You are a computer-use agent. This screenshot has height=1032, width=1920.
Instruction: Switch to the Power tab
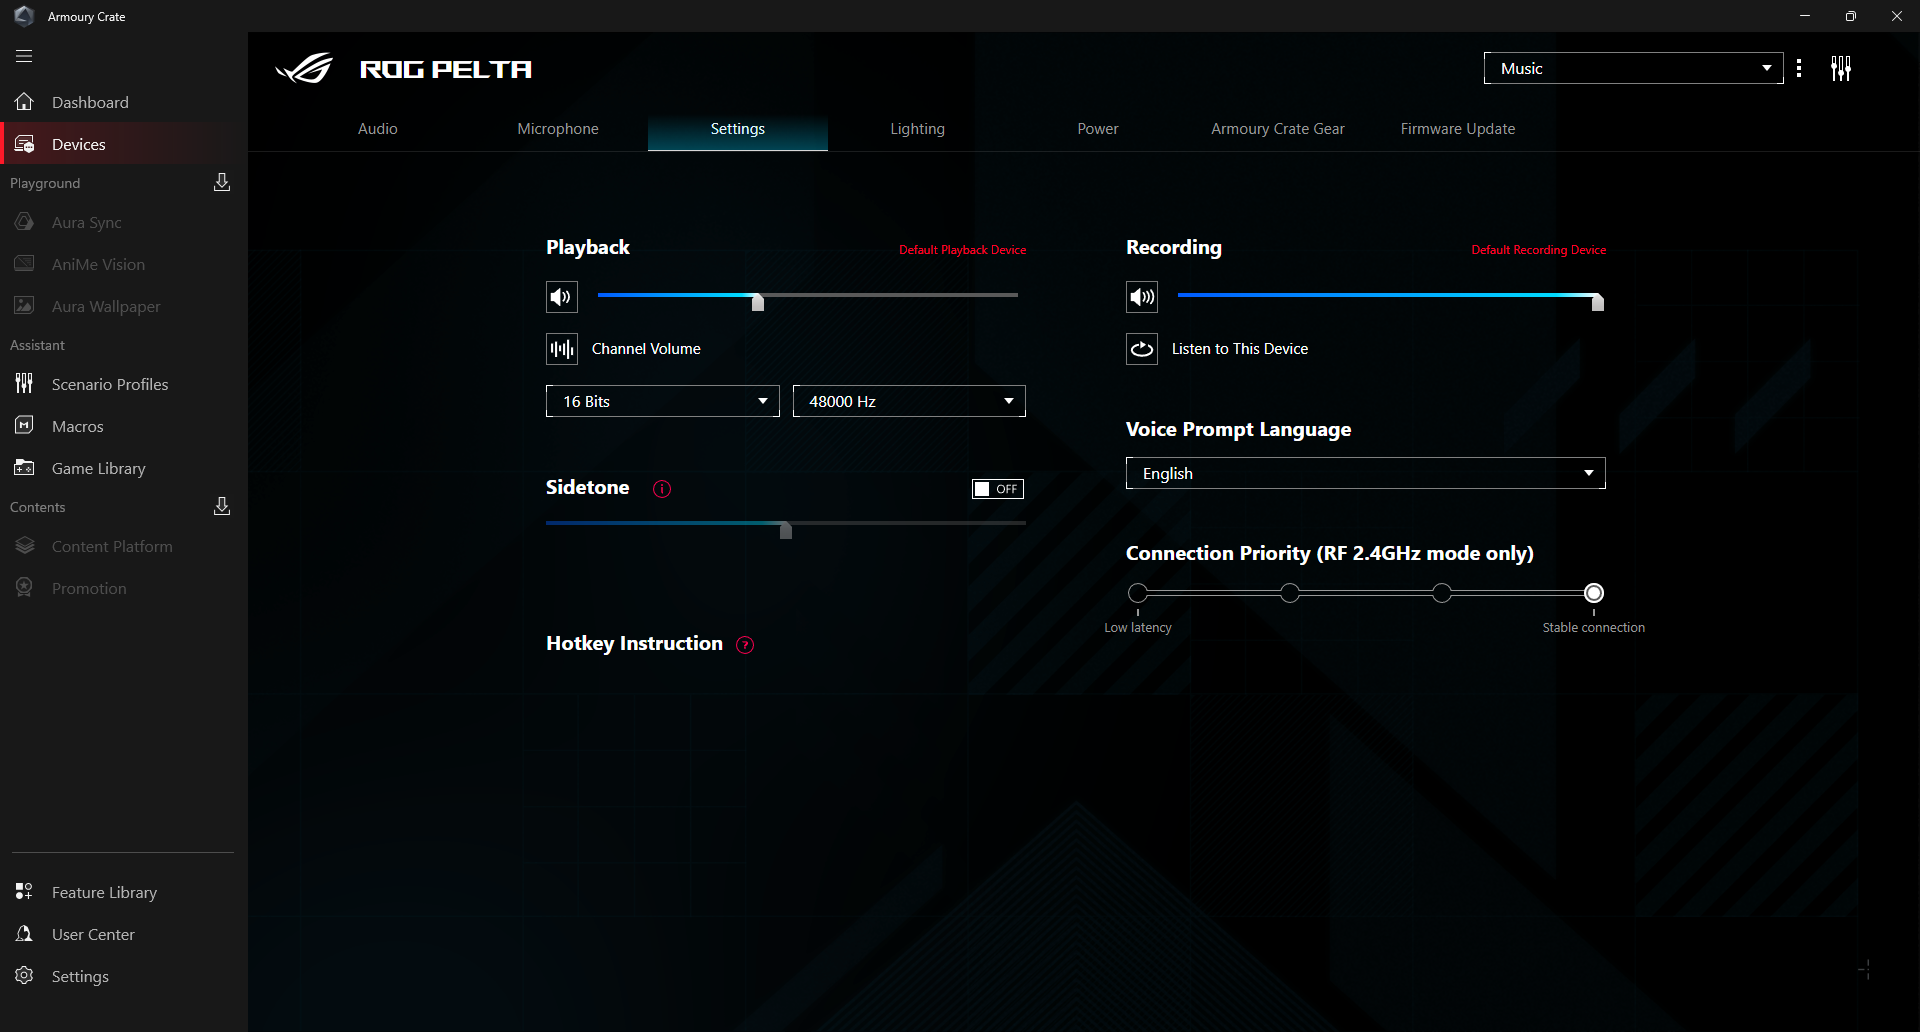[1098, 129]
